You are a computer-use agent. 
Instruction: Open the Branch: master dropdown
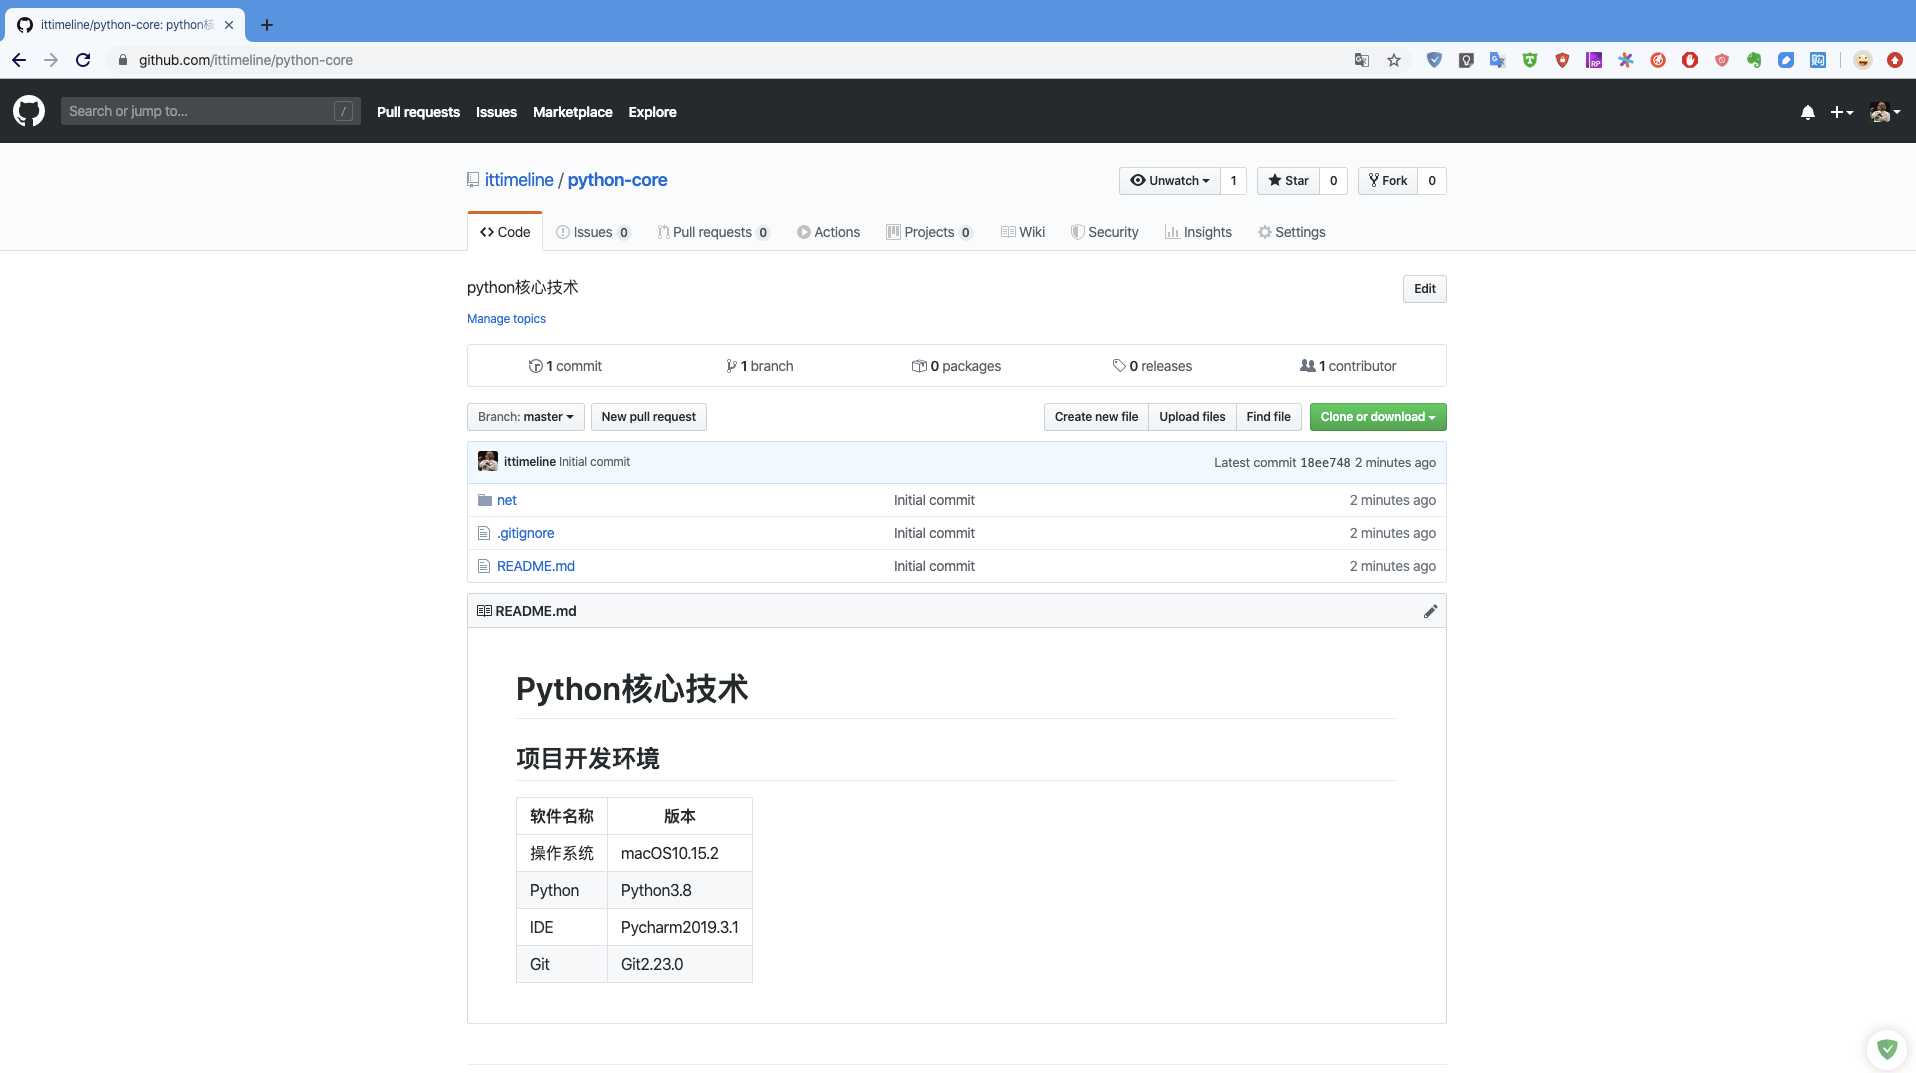(x=525, y=417)
